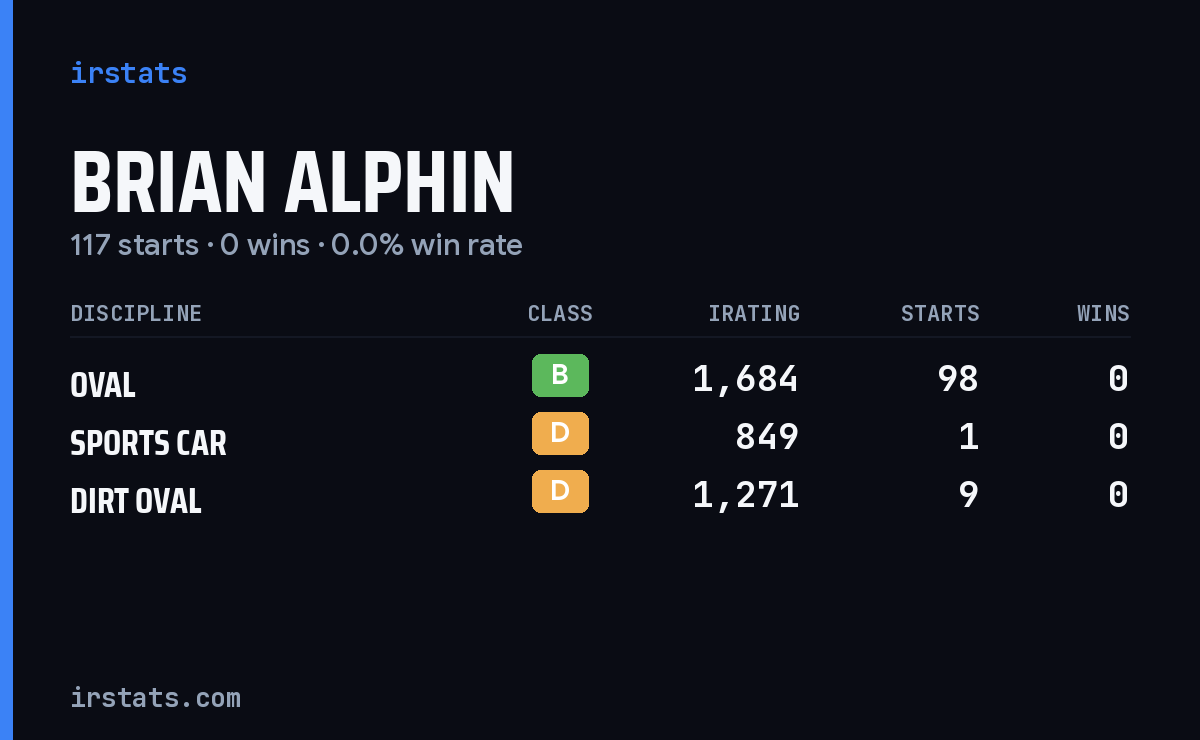Sort by the Wins column header
The width and height of the screenshot is (1200, 740).
1103,313
